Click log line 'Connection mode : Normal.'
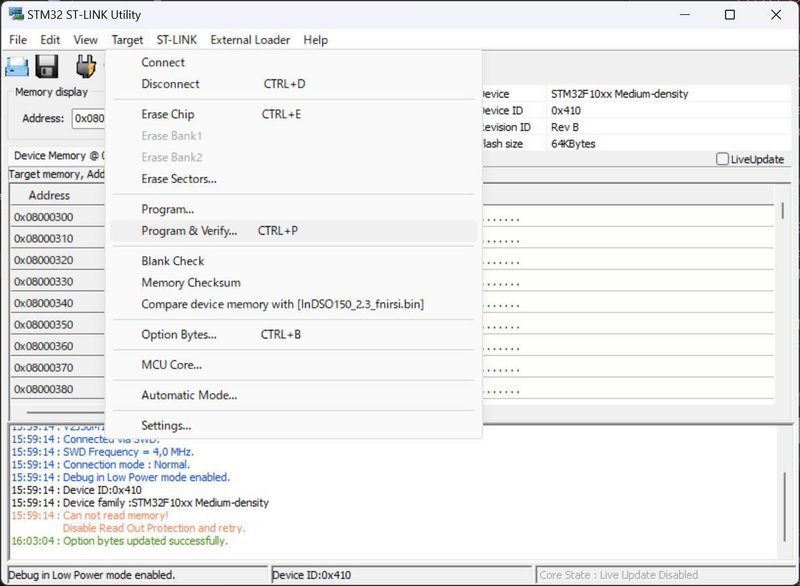Image resolution: width=800 pixels, height=586 pixels. pos(101,465)
